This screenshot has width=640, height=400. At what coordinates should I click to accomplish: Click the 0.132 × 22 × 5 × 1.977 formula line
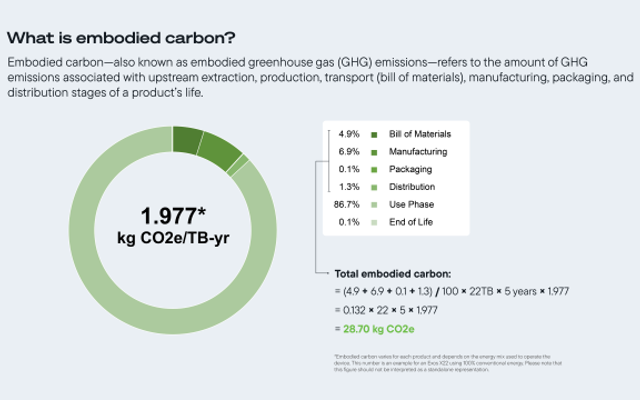pyautogui.click(x=388, y=310)
